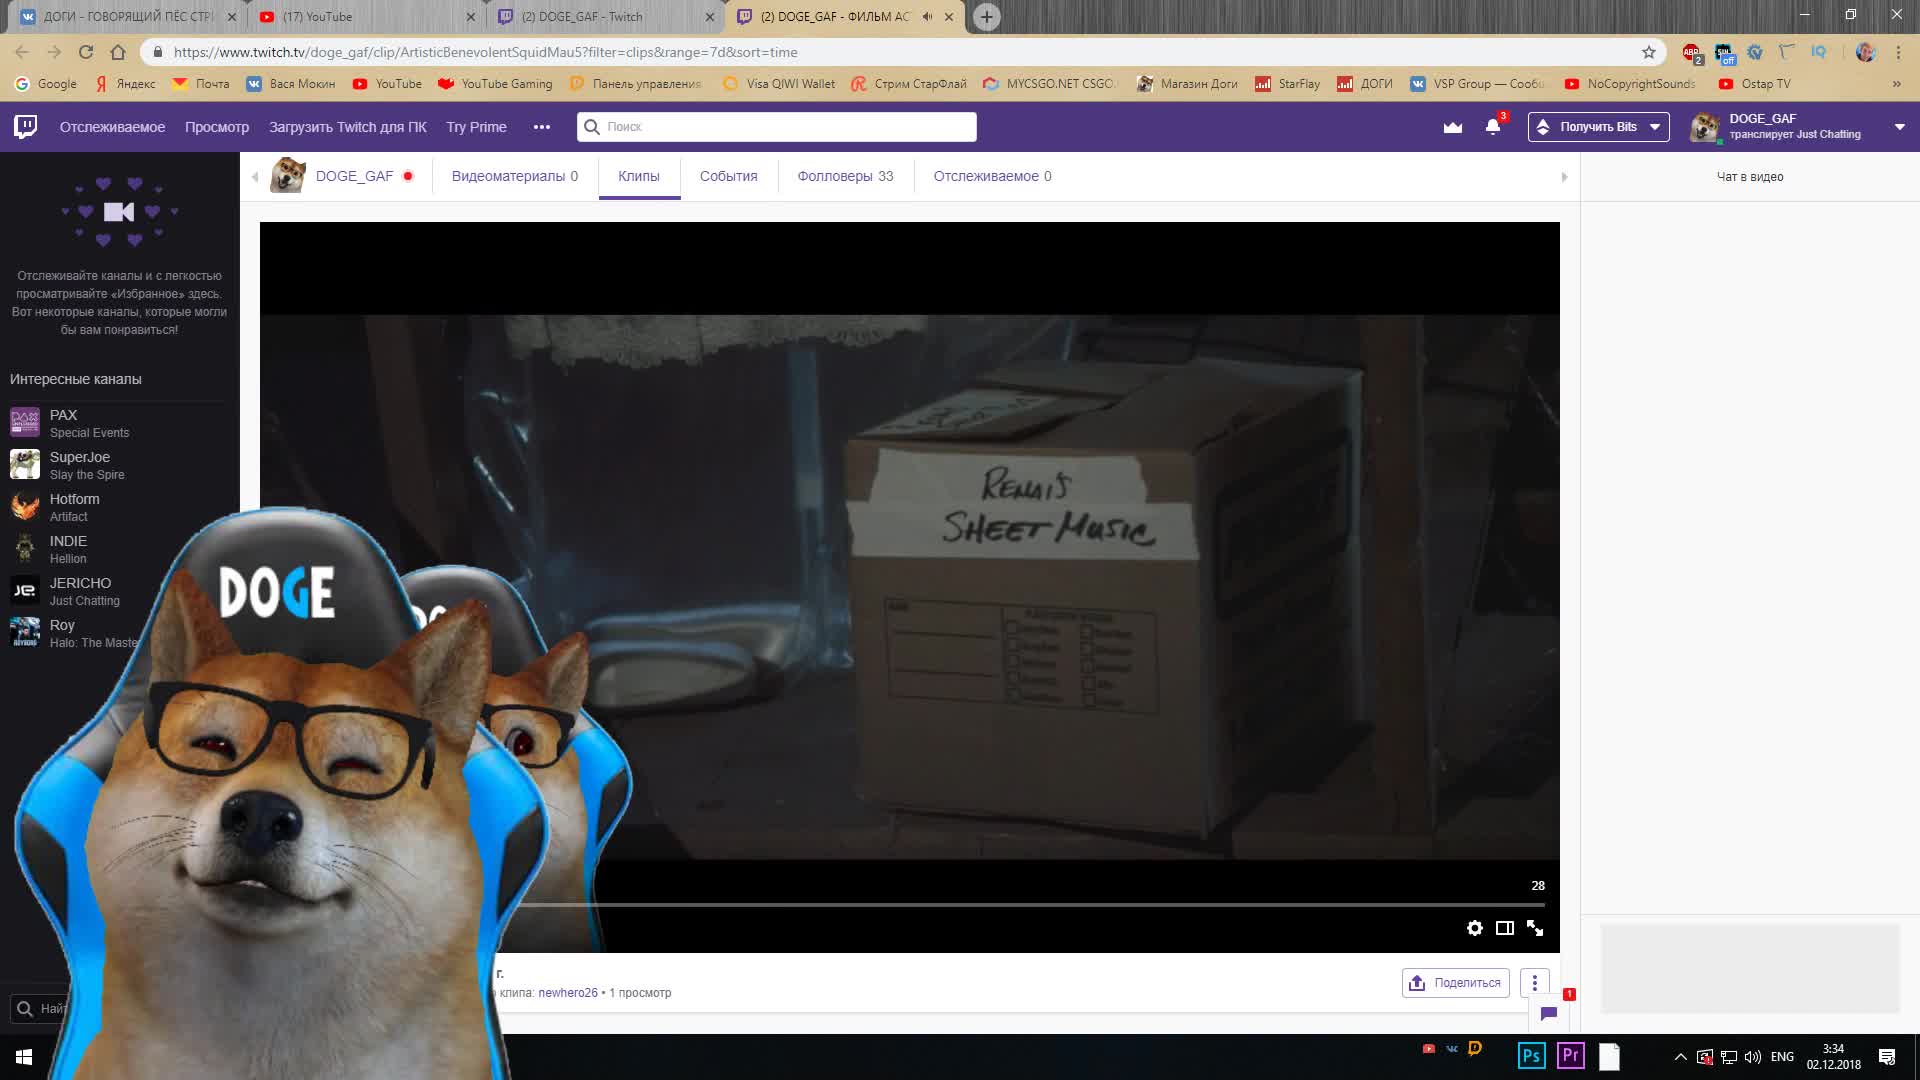1920x1080 pixels.
Task: Open the more options ellipsis in Twitch header
Action: pyautogui.click(x=541, y=127)
